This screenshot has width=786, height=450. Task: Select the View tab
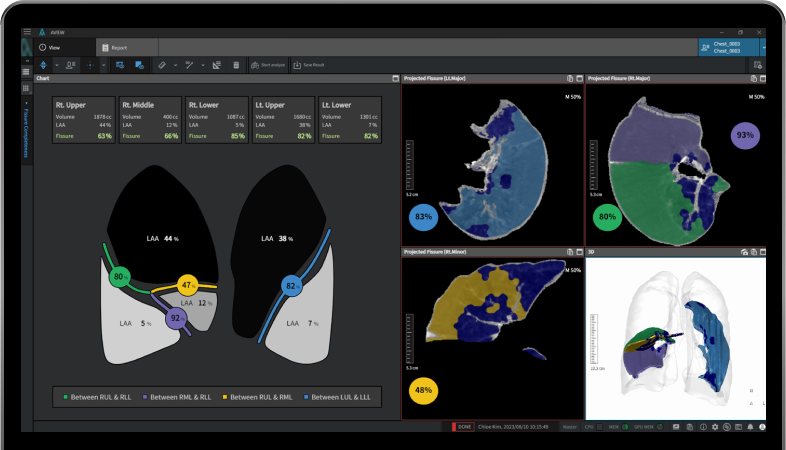(x=50, y=47)
